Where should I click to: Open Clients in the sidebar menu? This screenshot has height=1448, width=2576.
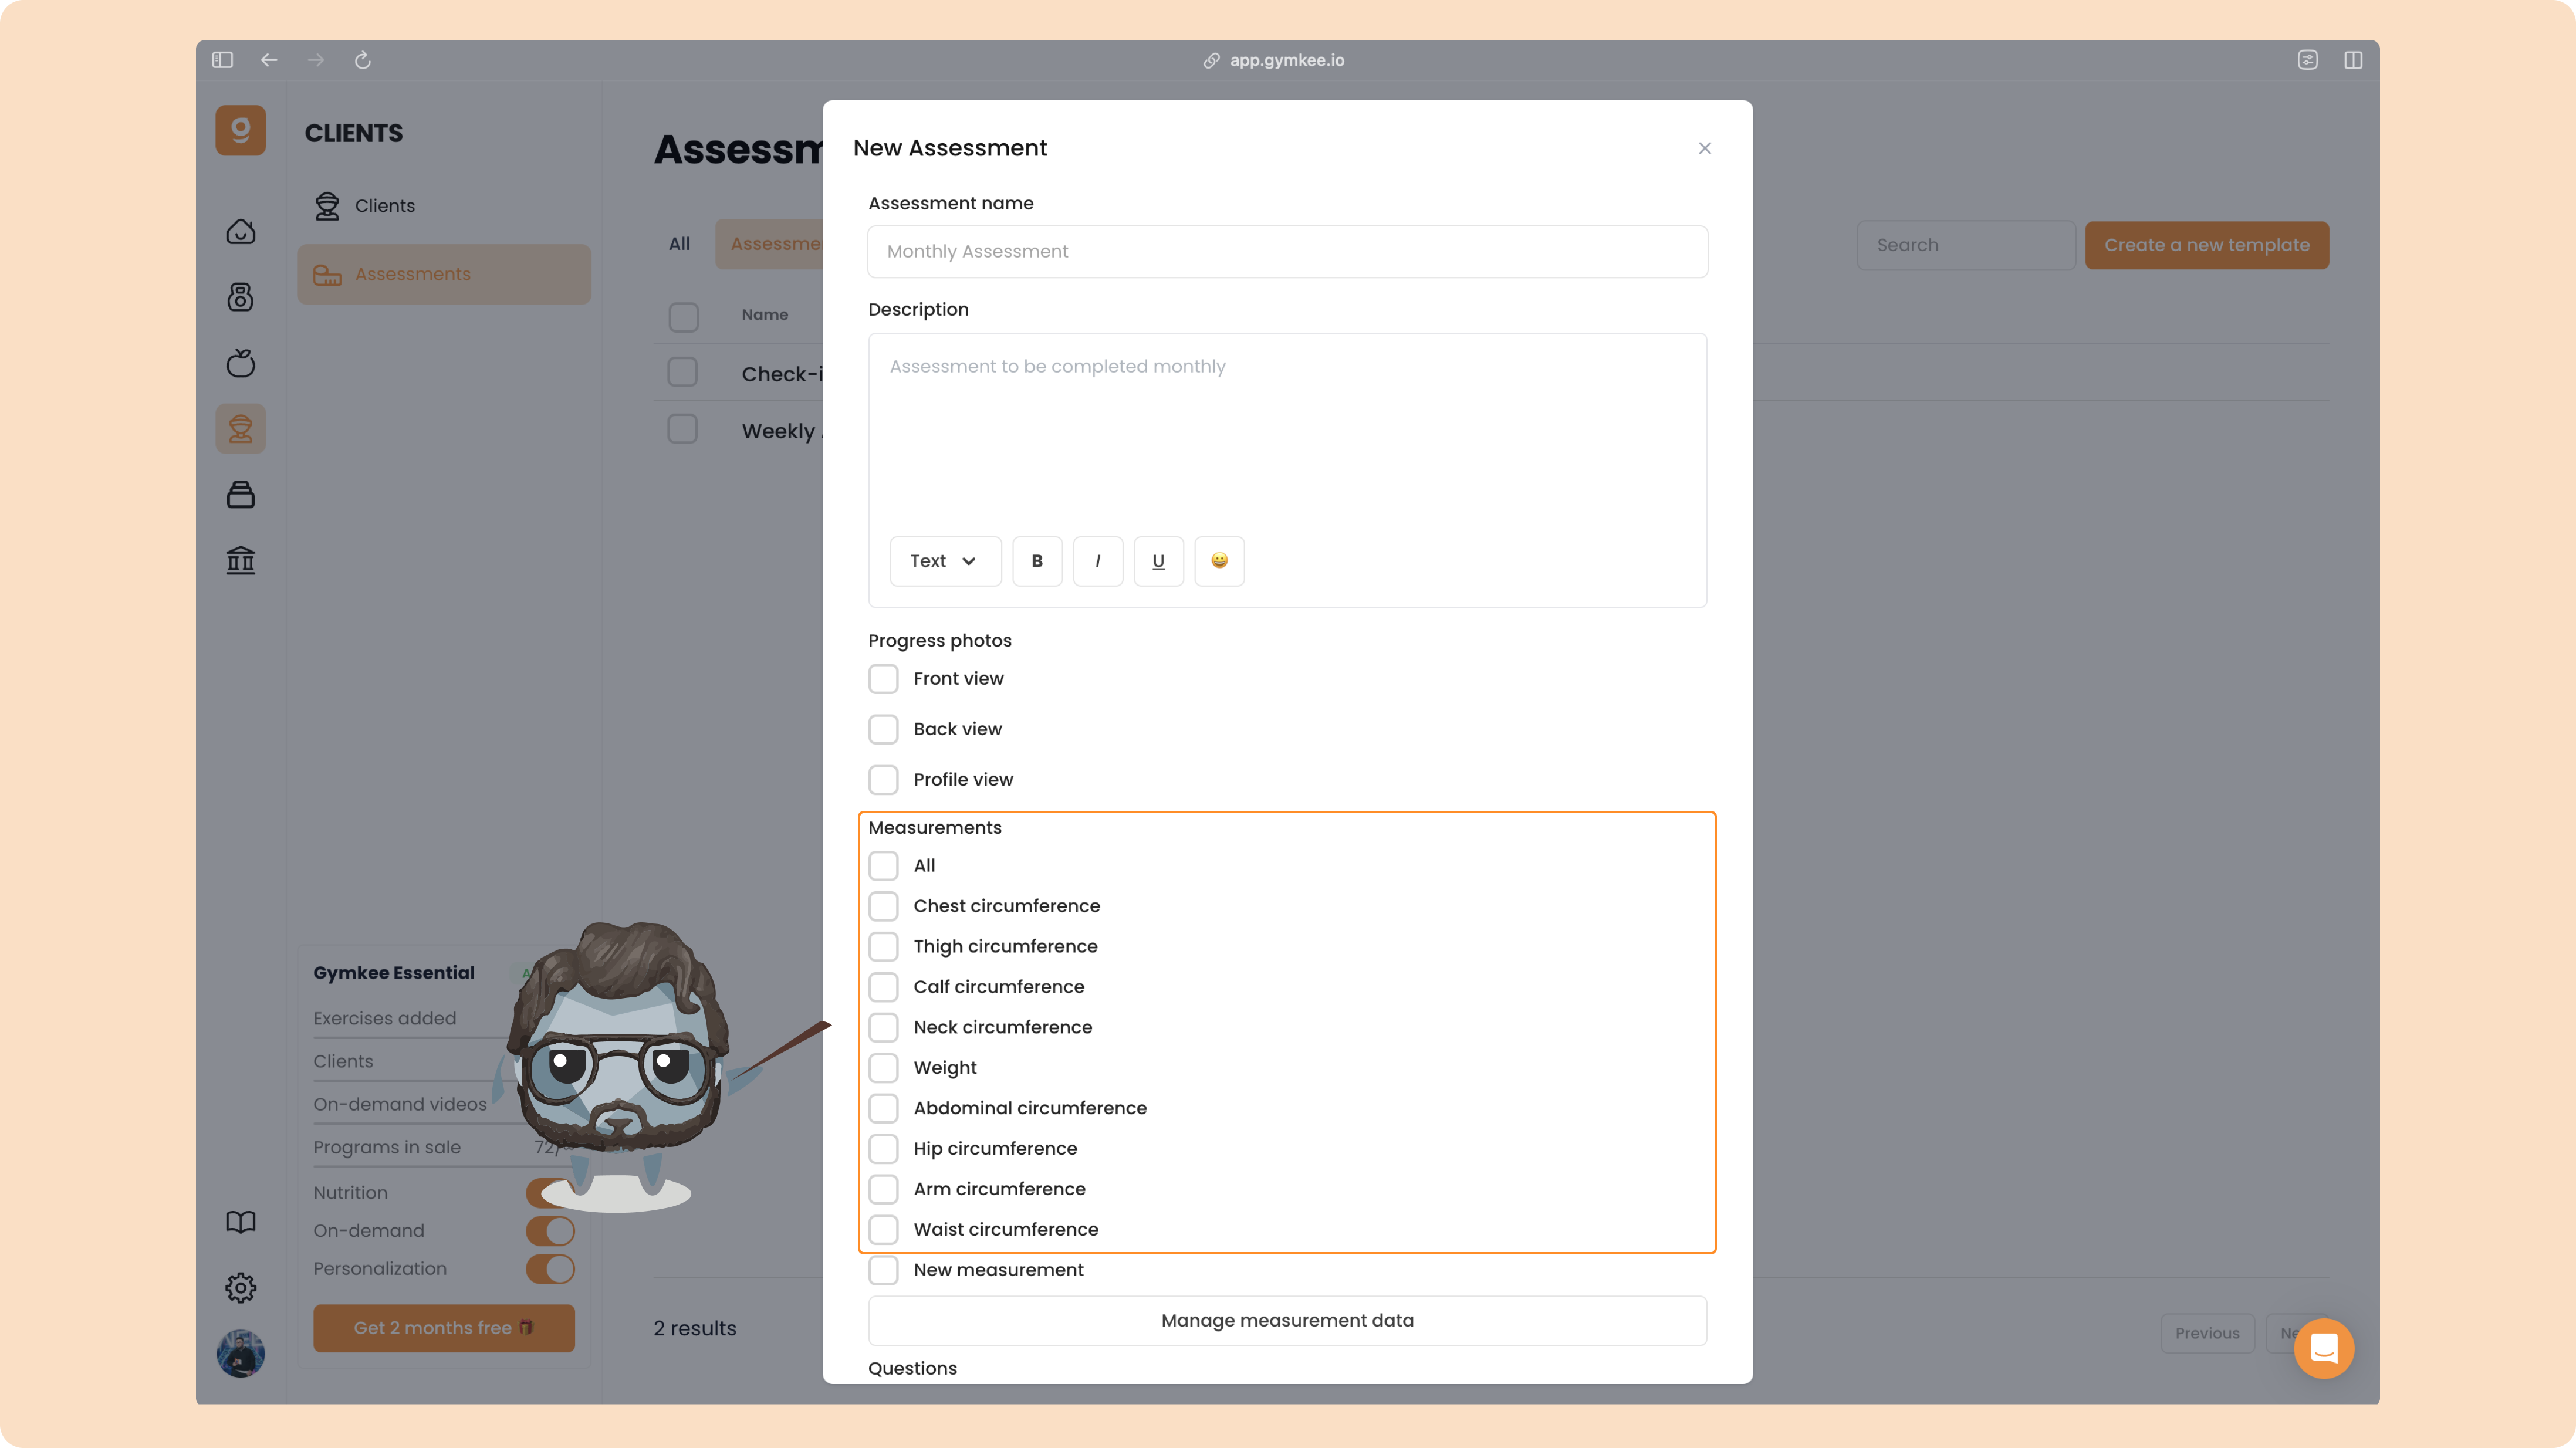click(x=384, y=205)
